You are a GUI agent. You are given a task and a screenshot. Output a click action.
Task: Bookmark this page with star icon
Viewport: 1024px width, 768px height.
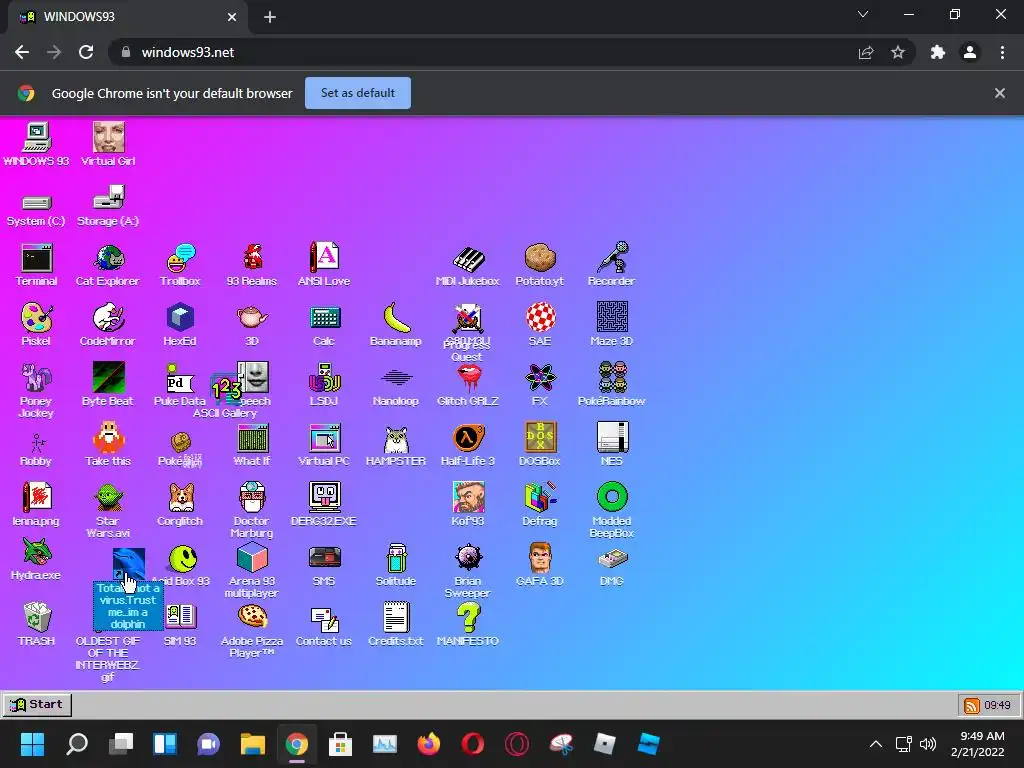coord(898,52)
